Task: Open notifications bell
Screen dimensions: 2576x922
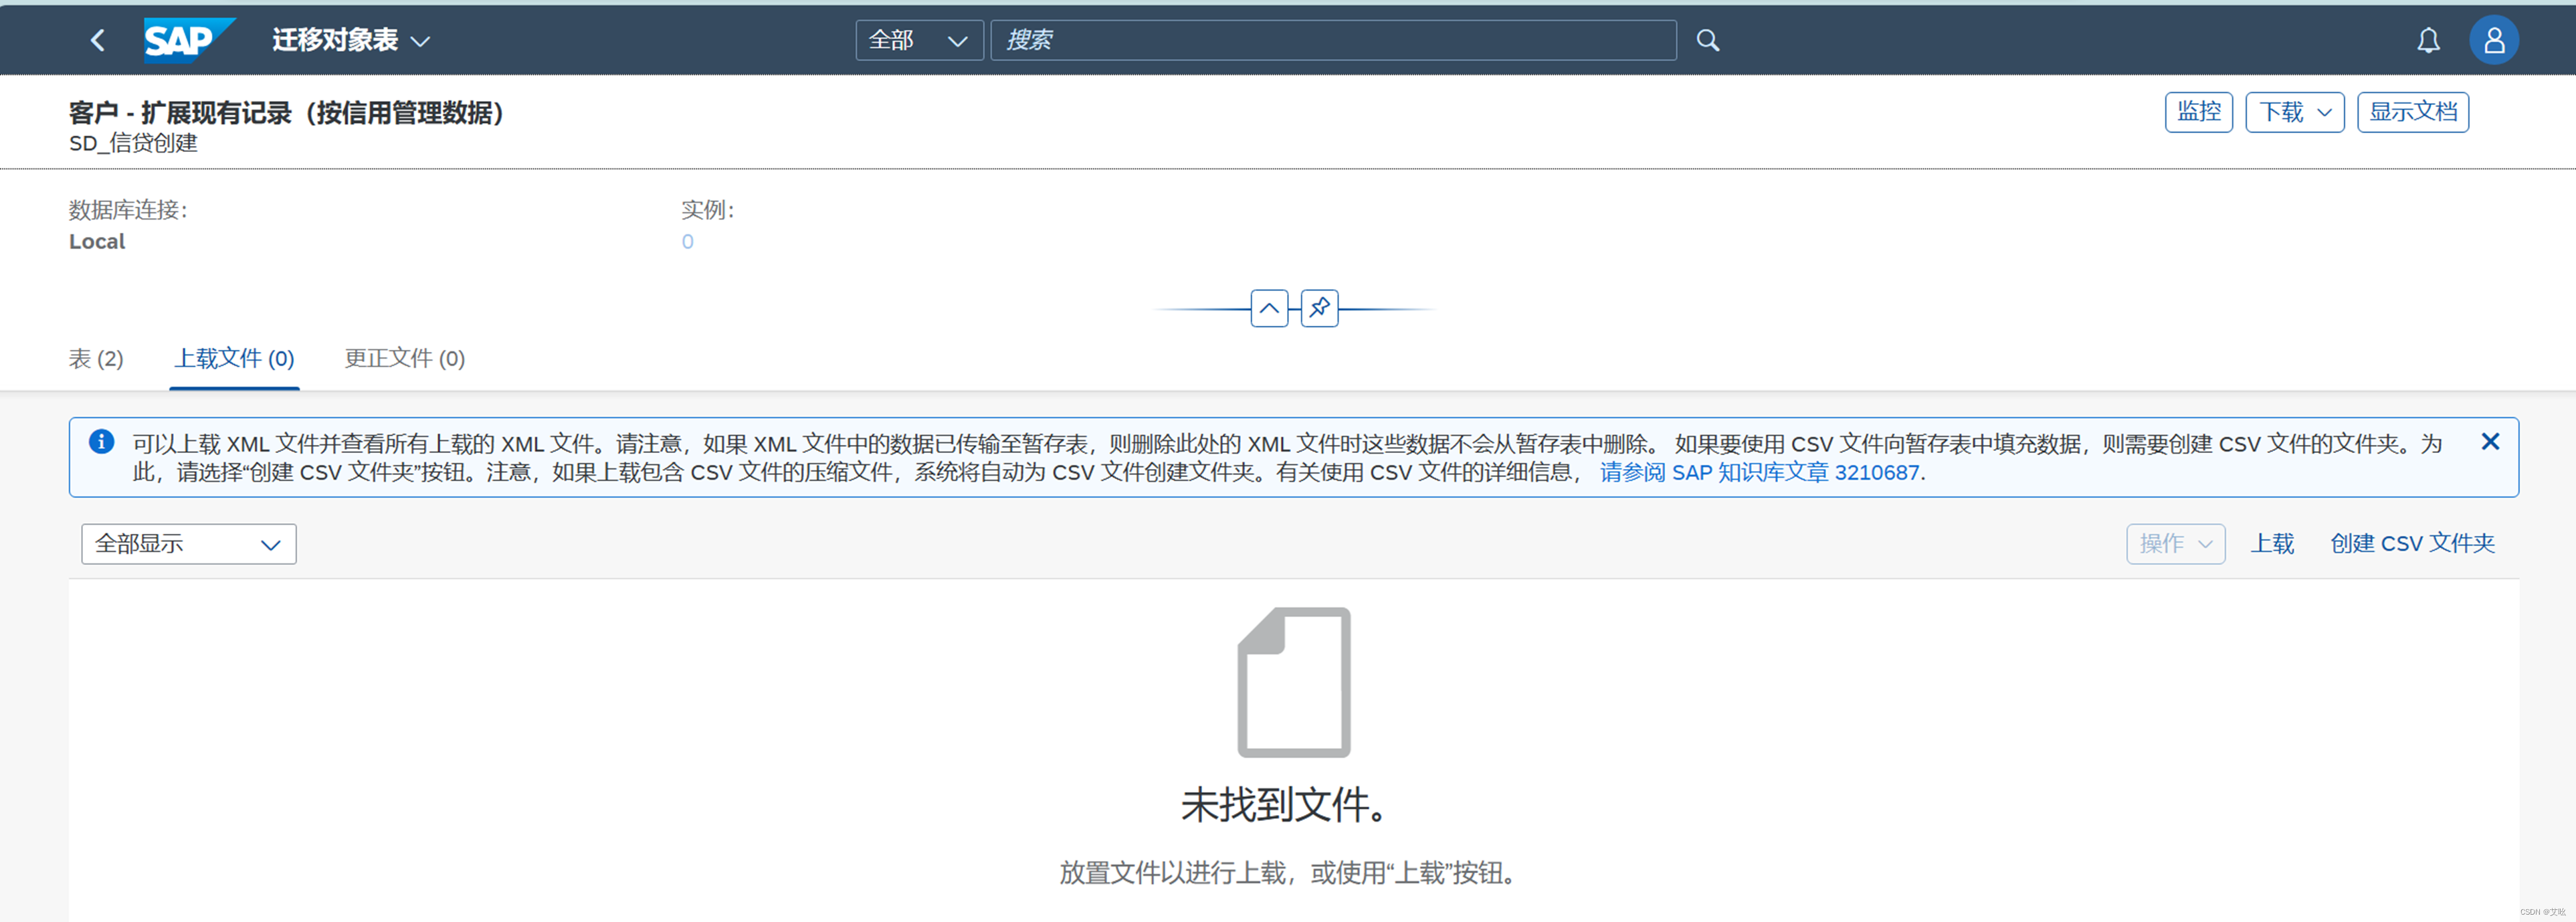Action: 2428,40
